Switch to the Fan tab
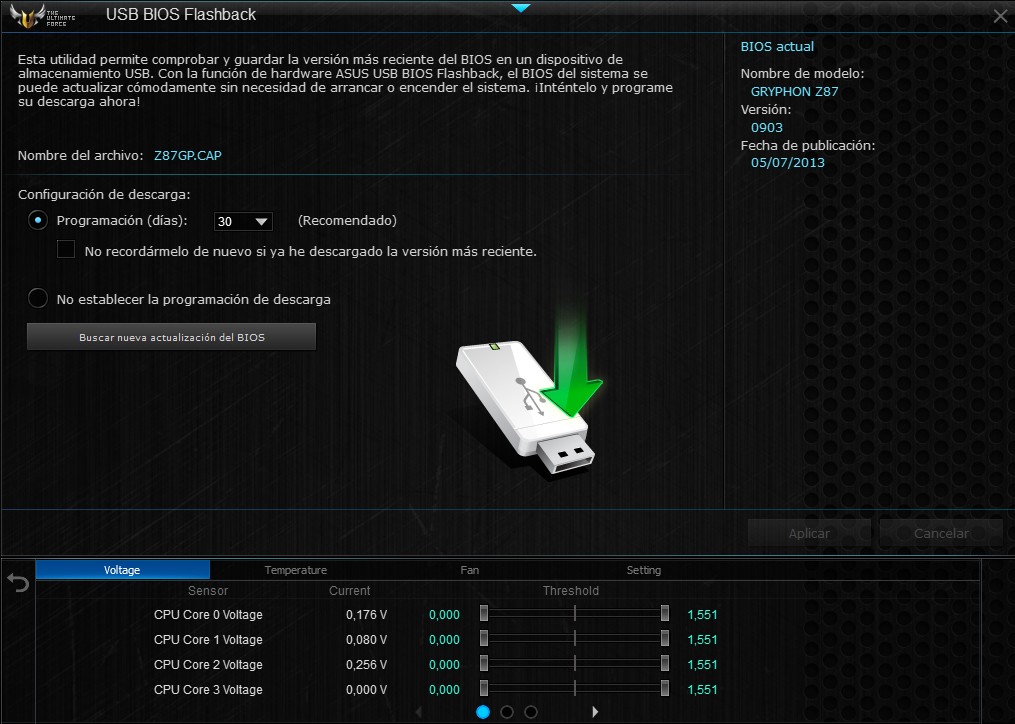 click(469, 570)
